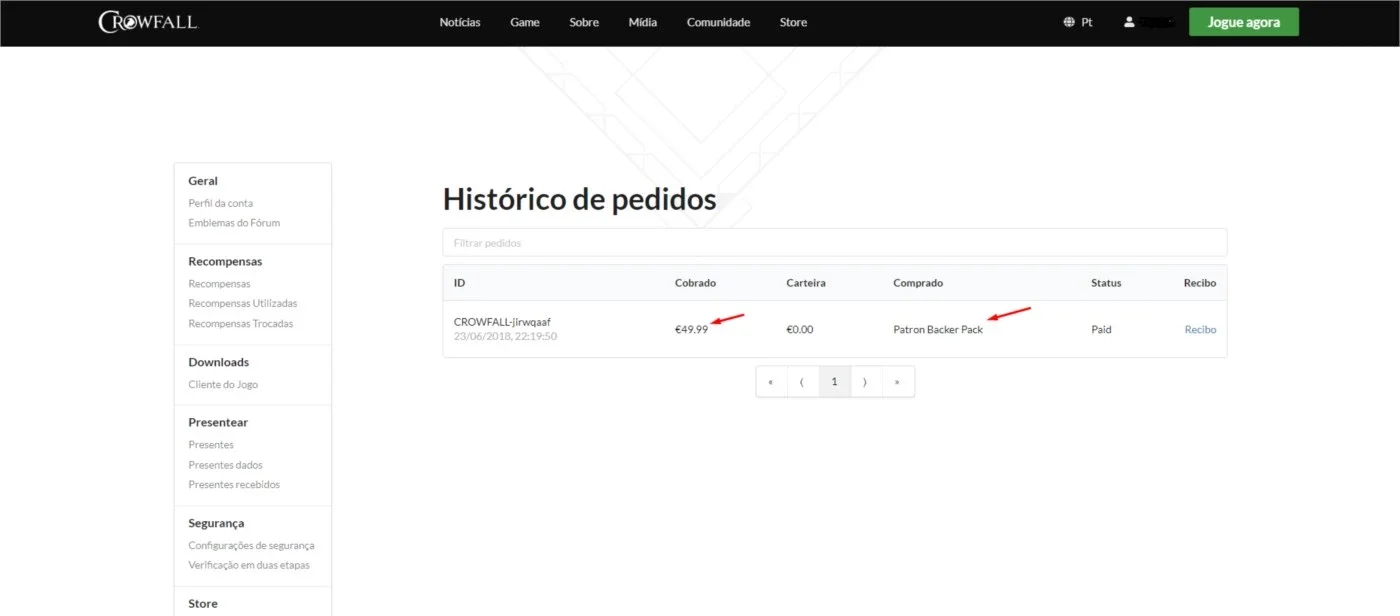Viewport: 1400px width, 616px height.
Task: Open Presentes recebidos link
Action: point(234,485)
